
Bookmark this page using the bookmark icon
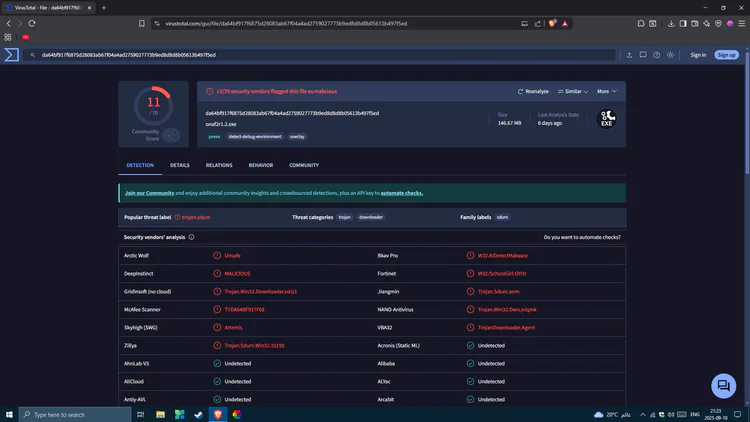tap(142, 23)
